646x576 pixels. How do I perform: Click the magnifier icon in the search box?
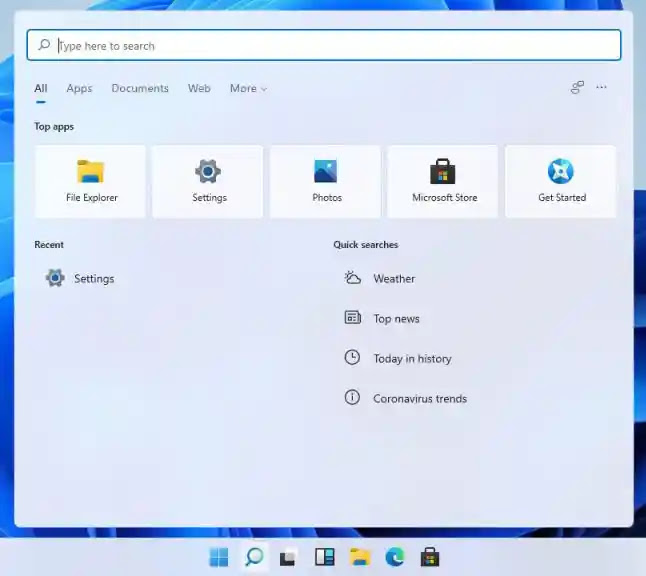(44, 44)
